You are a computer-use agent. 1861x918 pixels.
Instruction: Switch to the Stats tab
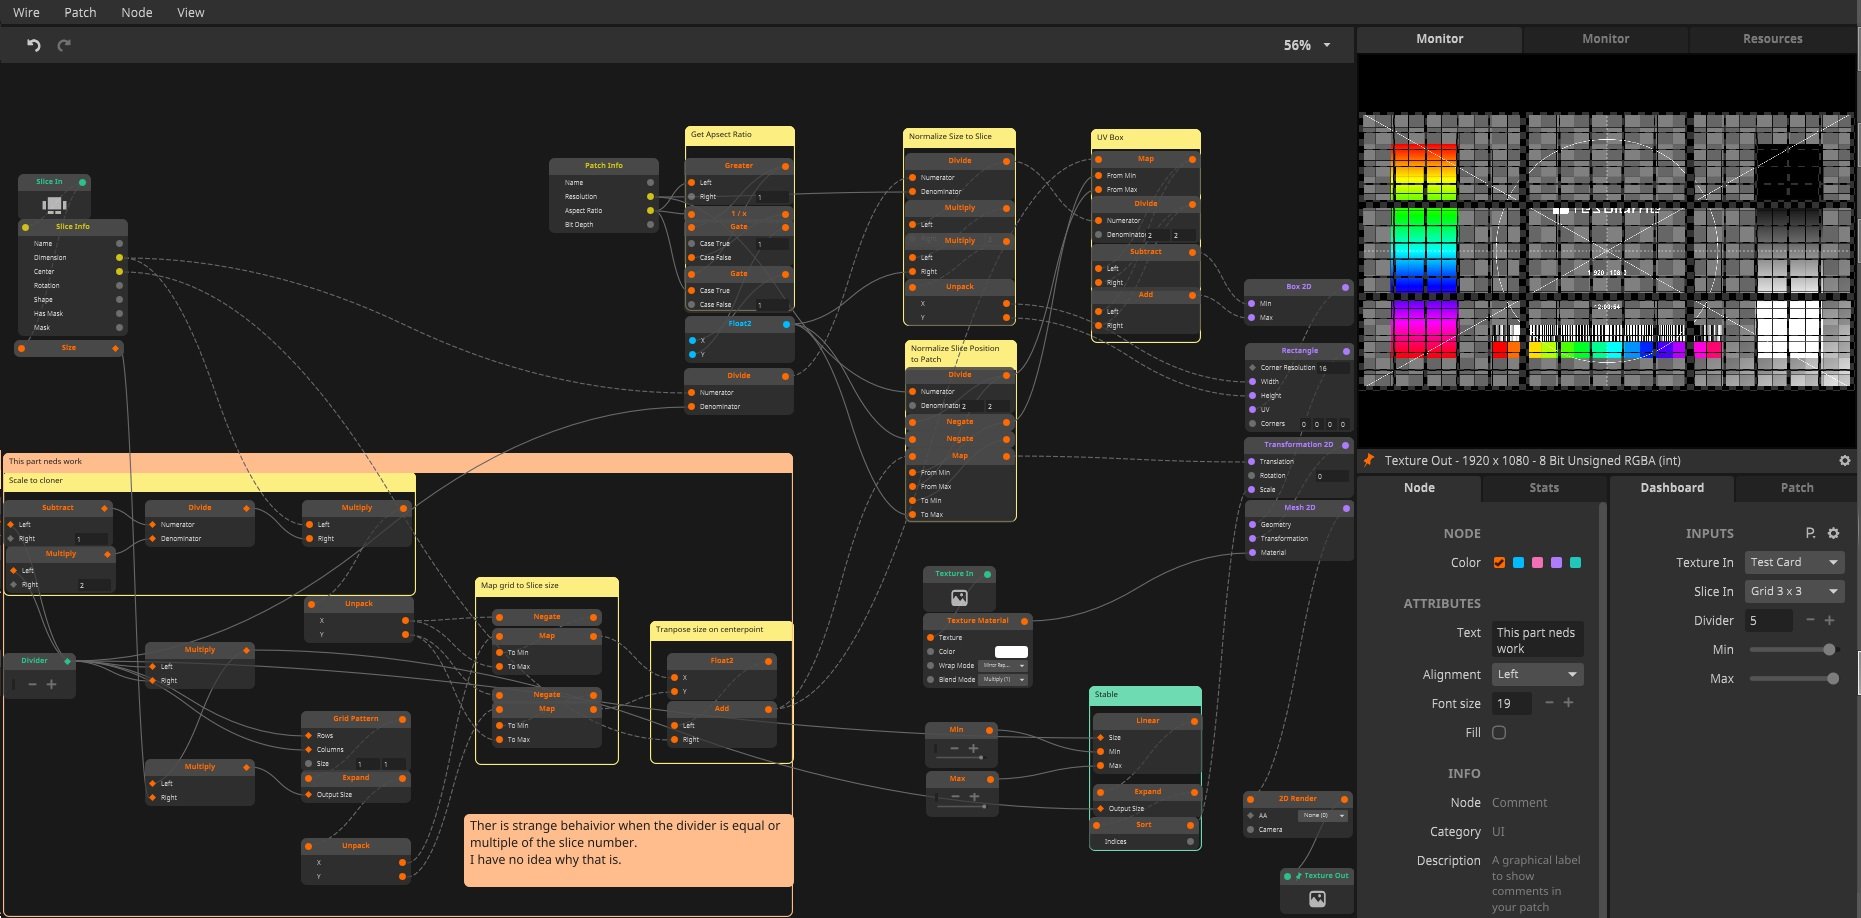(1543, 487)
